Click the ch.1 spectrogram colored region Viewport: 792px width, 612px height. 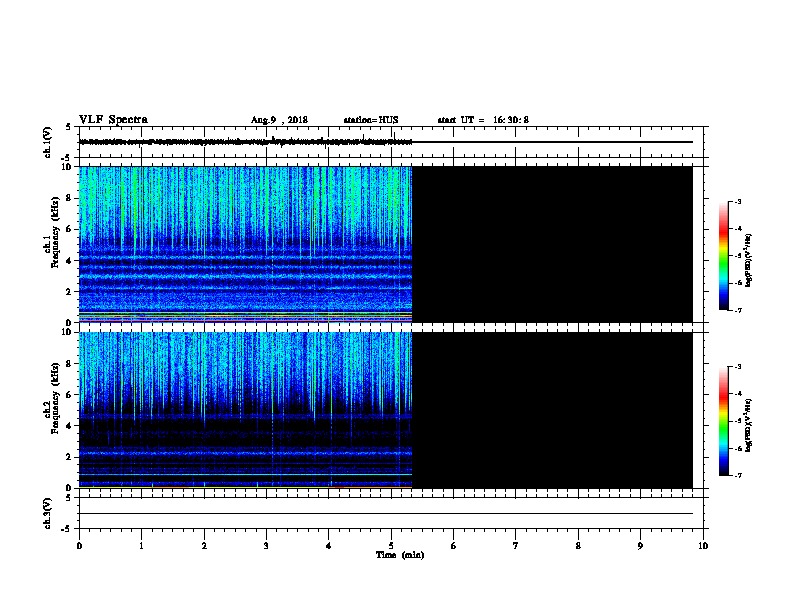coord(245,244)
